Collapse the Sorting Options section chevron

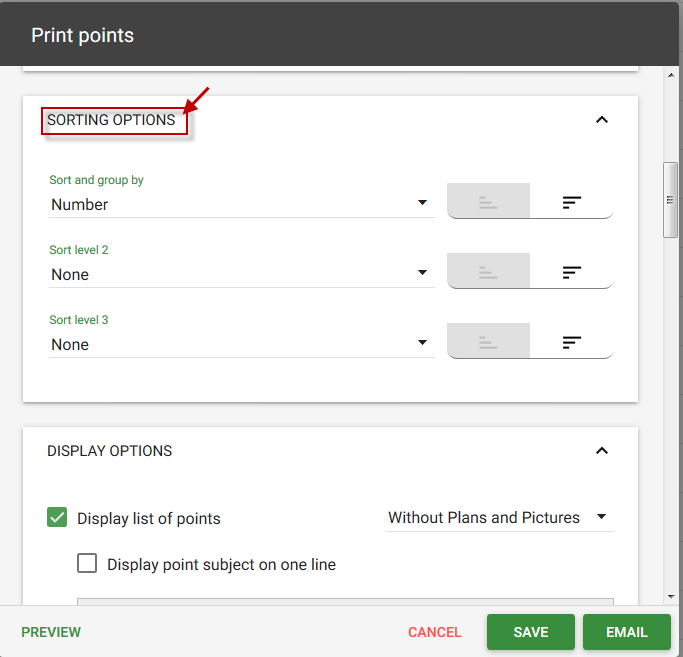coord(602,120)
